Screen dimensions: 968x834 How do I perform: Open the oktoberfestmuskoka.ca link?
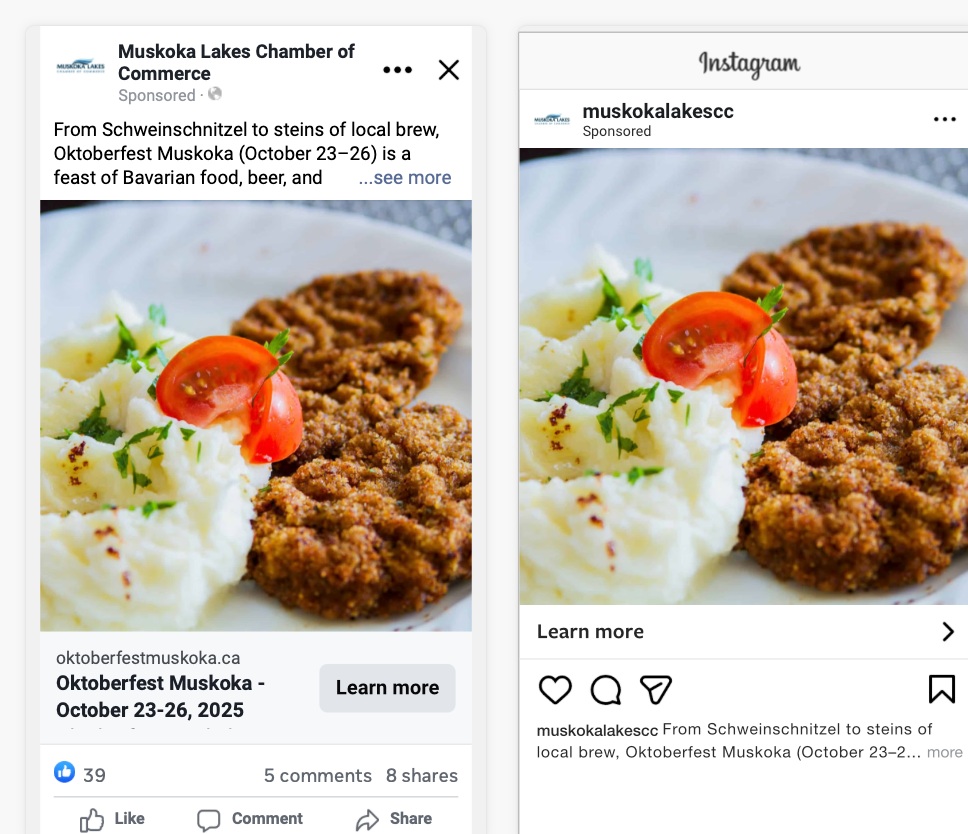pyautogui.click(x=148, y=658)
